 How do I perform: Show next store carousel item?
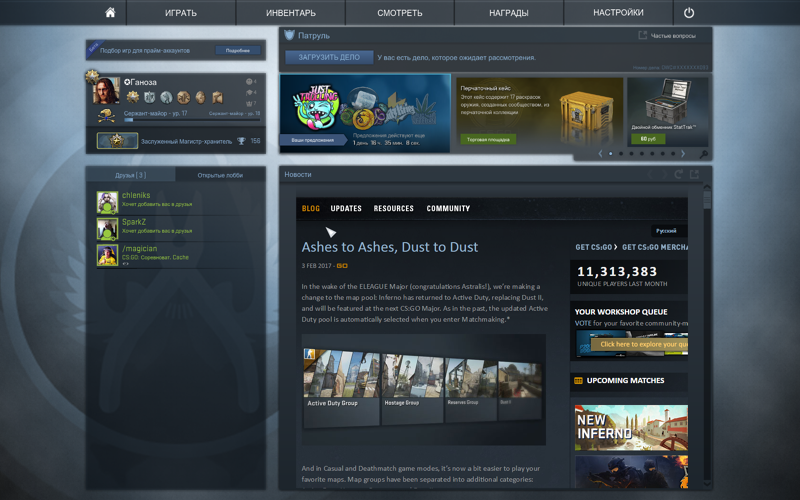pyautogui.click(x=683, y=154)
